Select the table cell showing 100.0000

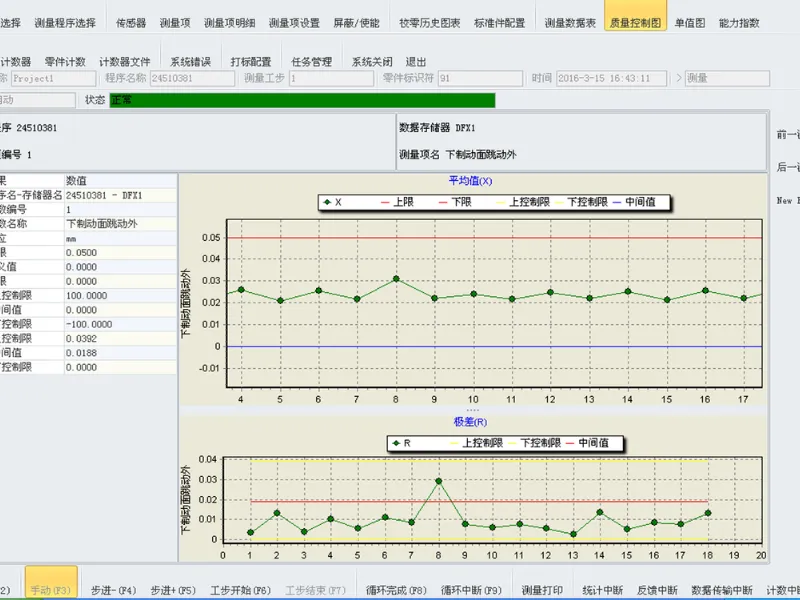point(120,295)
